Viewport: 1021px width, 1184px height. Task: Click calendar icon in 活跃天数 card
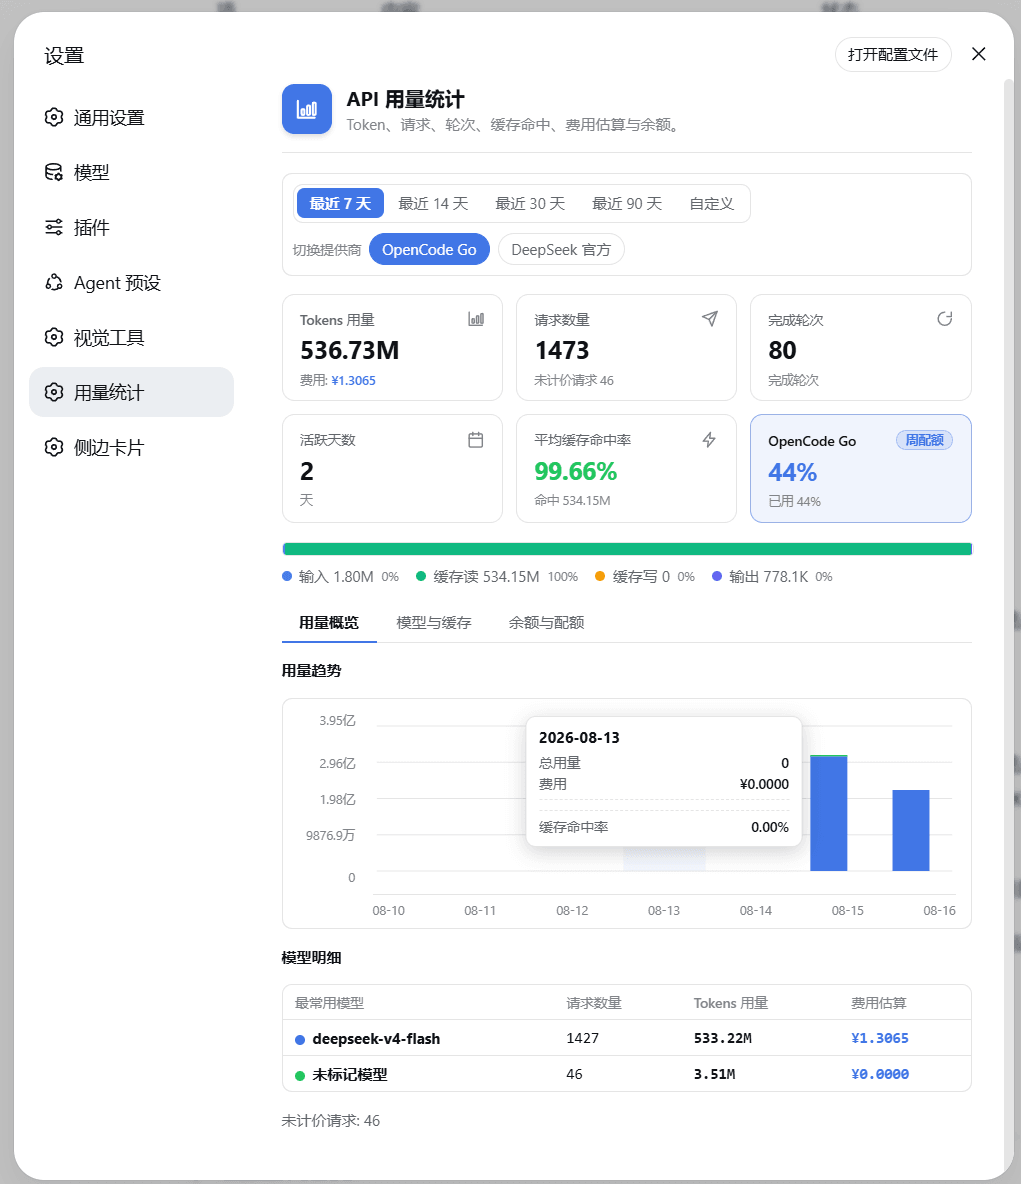point(476,439)
